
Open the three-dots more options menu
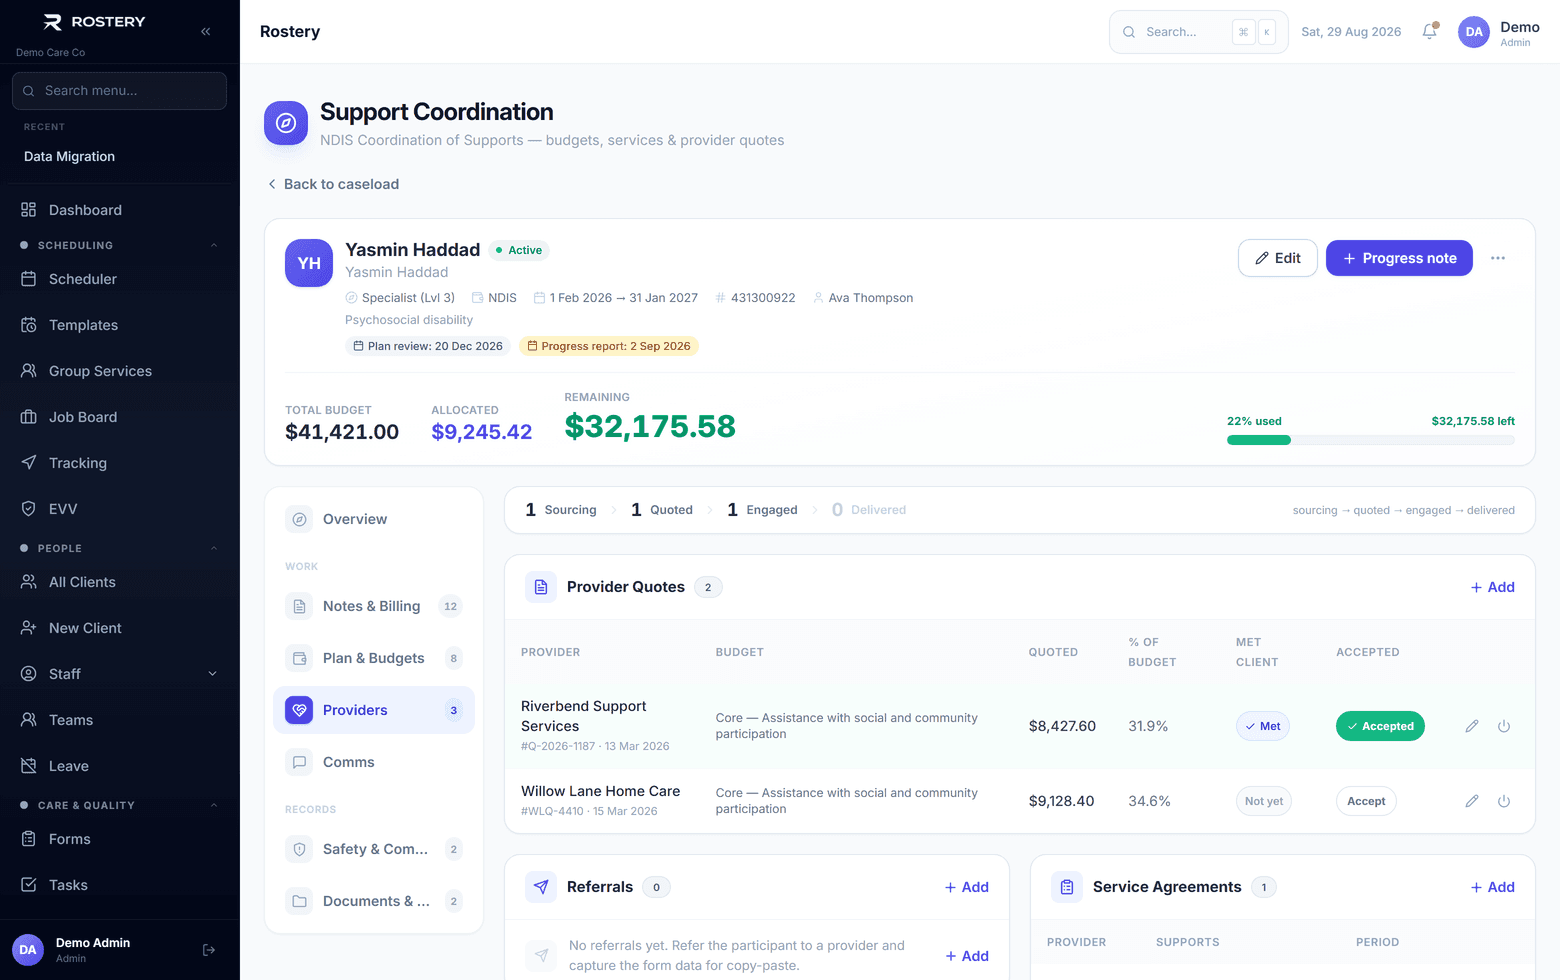pyautogui.click(x=1498, y=258)
